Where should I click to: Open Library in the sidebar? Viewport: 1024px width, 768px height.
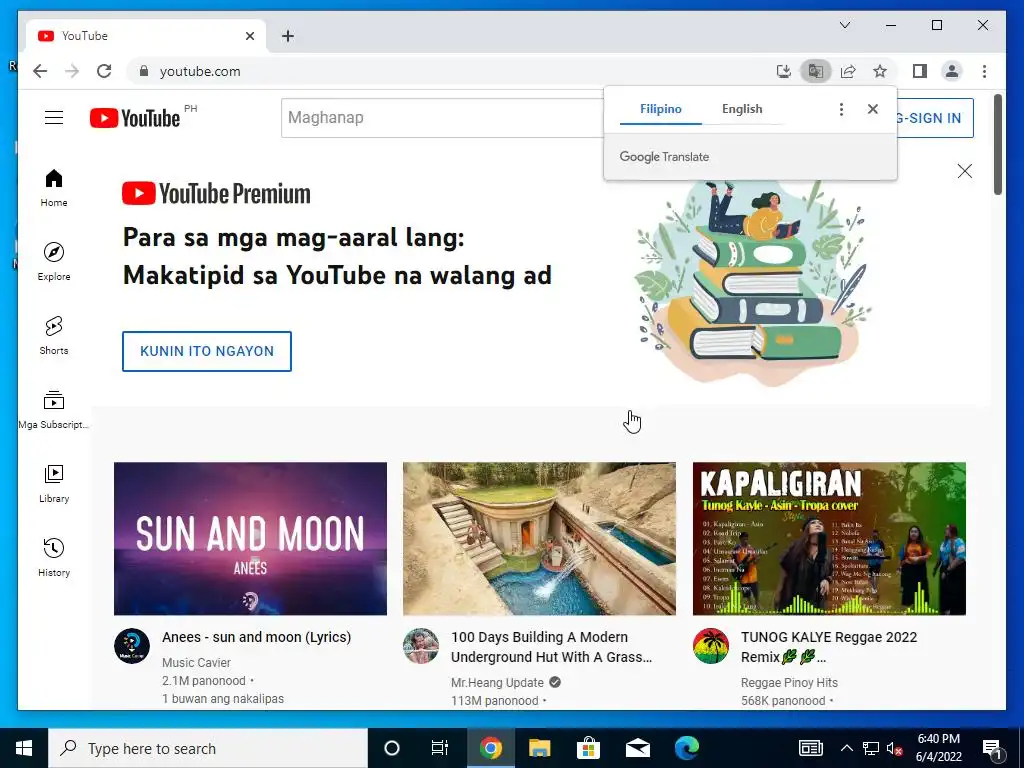pyautogui.click(x=54, y=483)
